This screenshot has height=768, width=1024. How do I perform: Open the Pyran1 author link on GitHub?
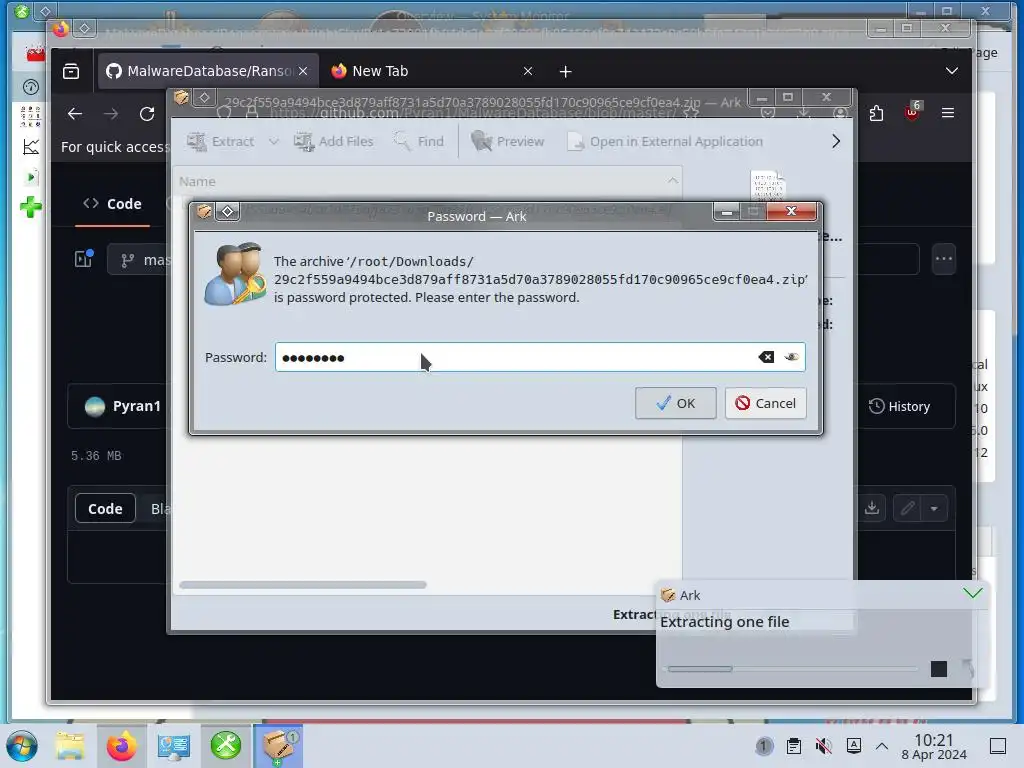click(x=136, y=406)
